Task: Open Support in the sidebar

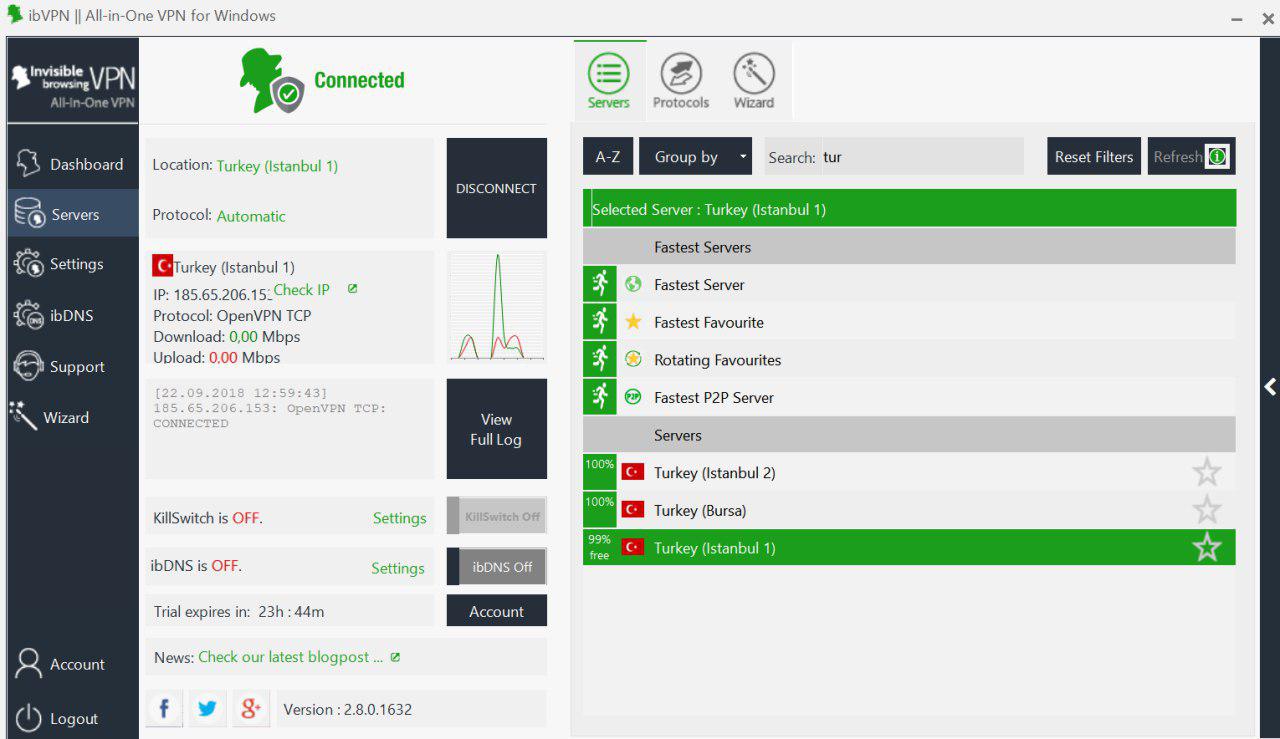Action: click(72, 366)
